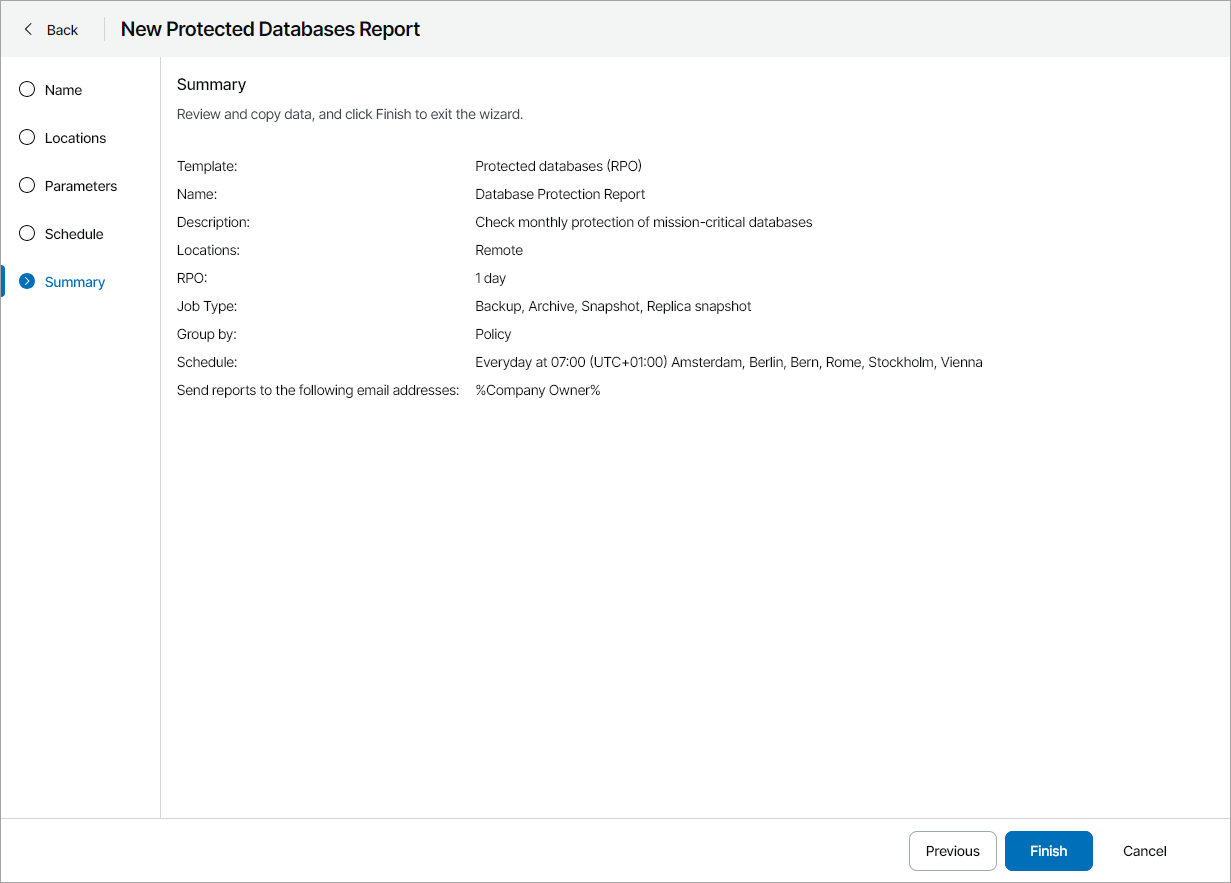Click the '%Company Owner%' email value

click(x=537, y=390)
